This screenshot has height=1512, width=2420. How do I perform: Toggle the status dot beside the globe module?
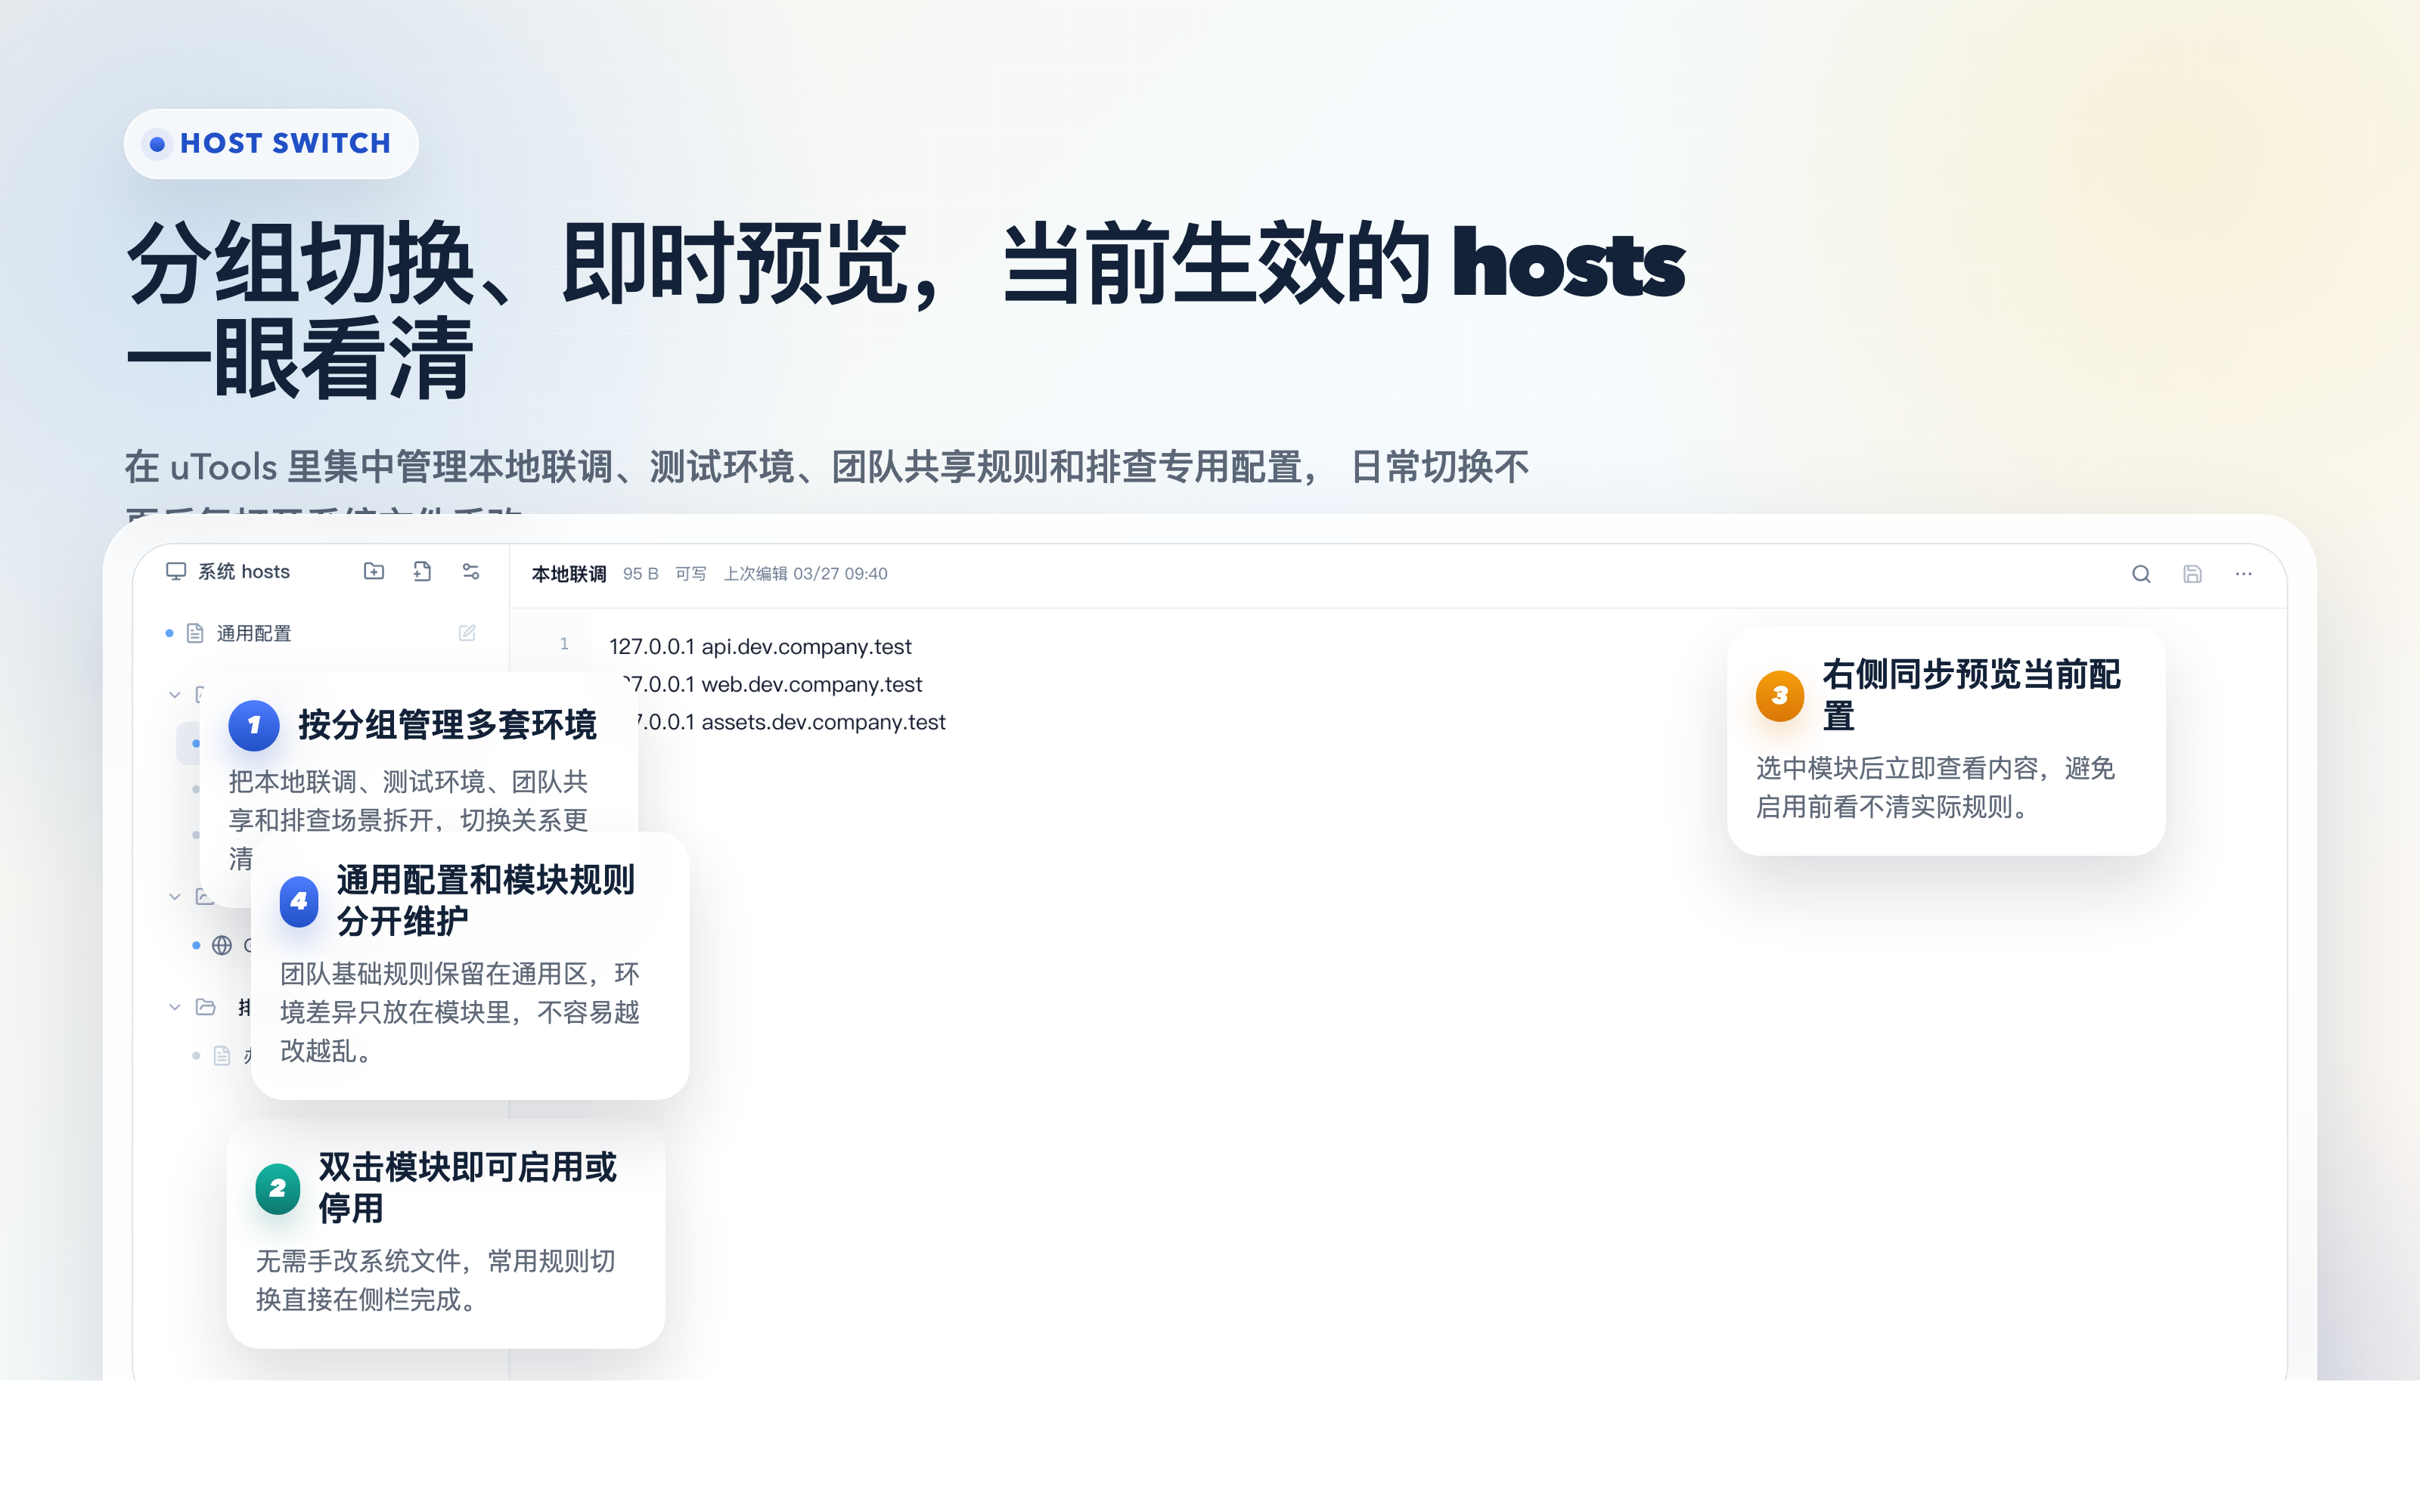click(x=196, y=945)
